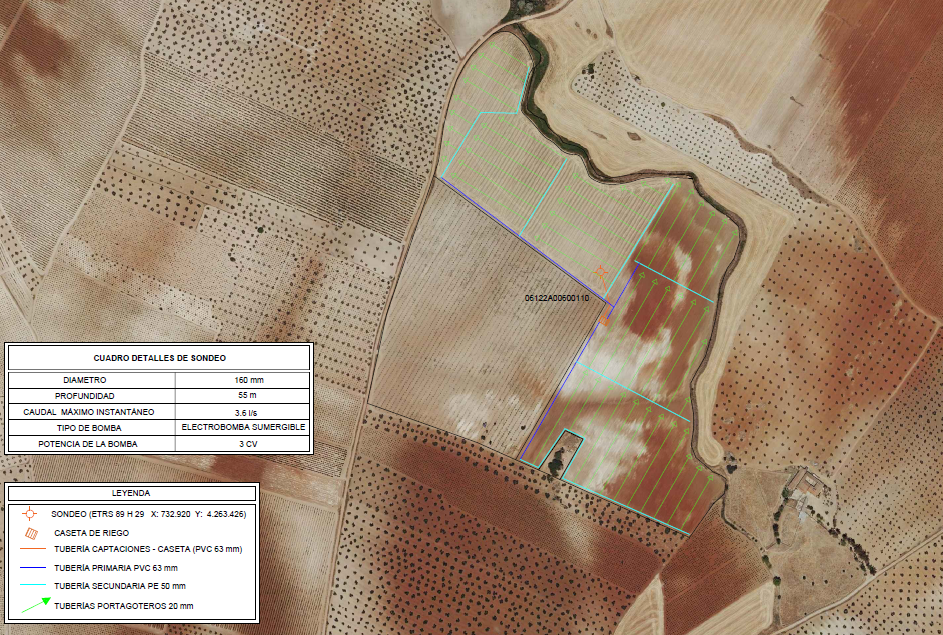Screen dimensions: 943x635
Task: Click the orange caseta symbol on map
Action: (x=603, y=321)
